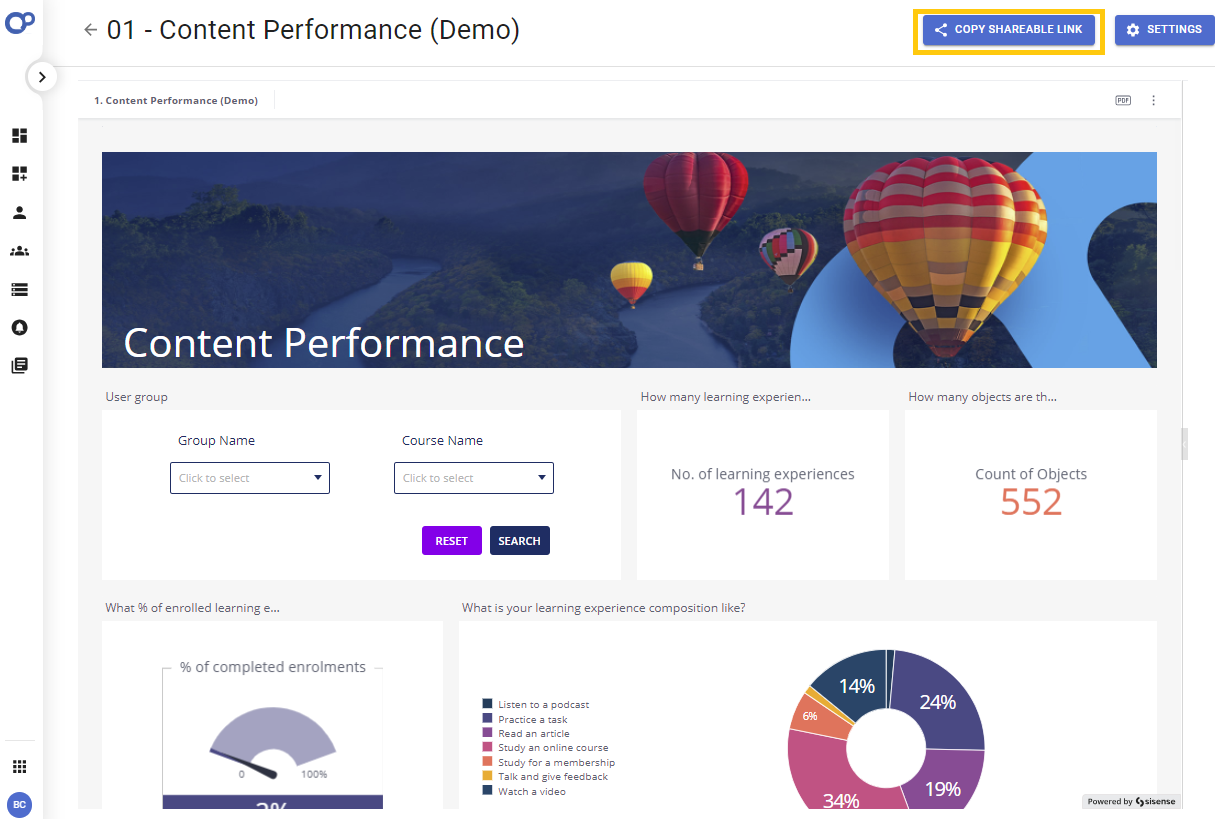Open the Dashboards icon in the sidebar
1215x819 pixels.
coord(20,135)
